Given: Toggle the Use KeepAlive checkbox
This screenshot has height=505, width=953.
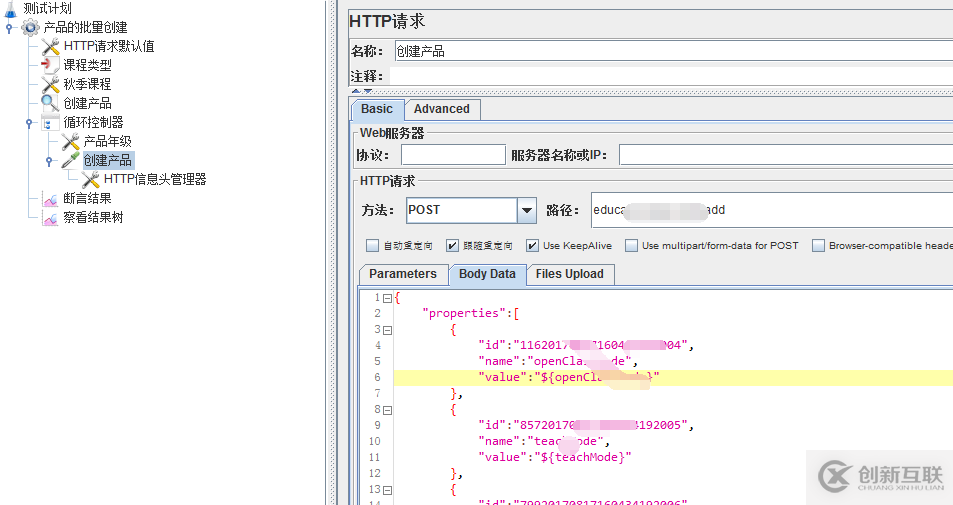Looking at the screenshot, I should coord(532,246).
